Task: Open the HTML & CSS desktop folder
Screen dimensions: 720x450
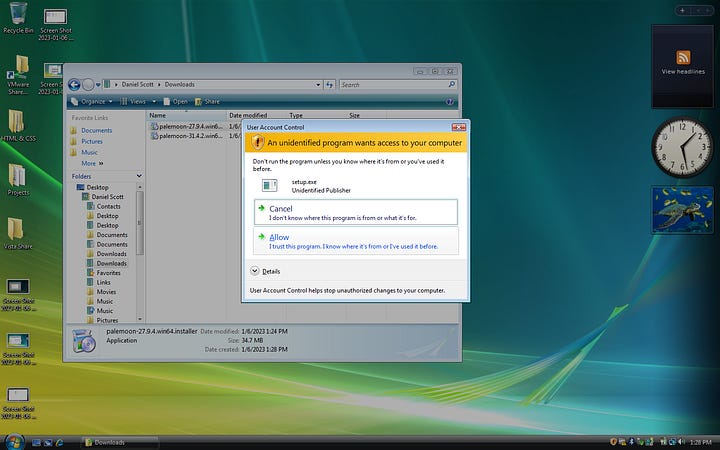Action: (18, 126)
